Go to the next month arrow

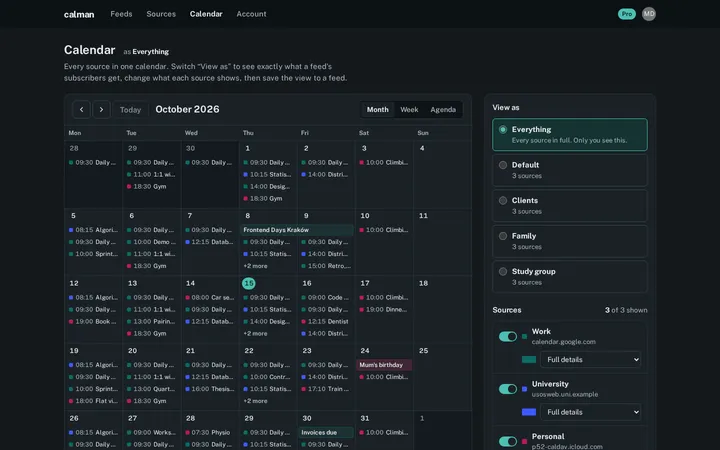point(101,109)
